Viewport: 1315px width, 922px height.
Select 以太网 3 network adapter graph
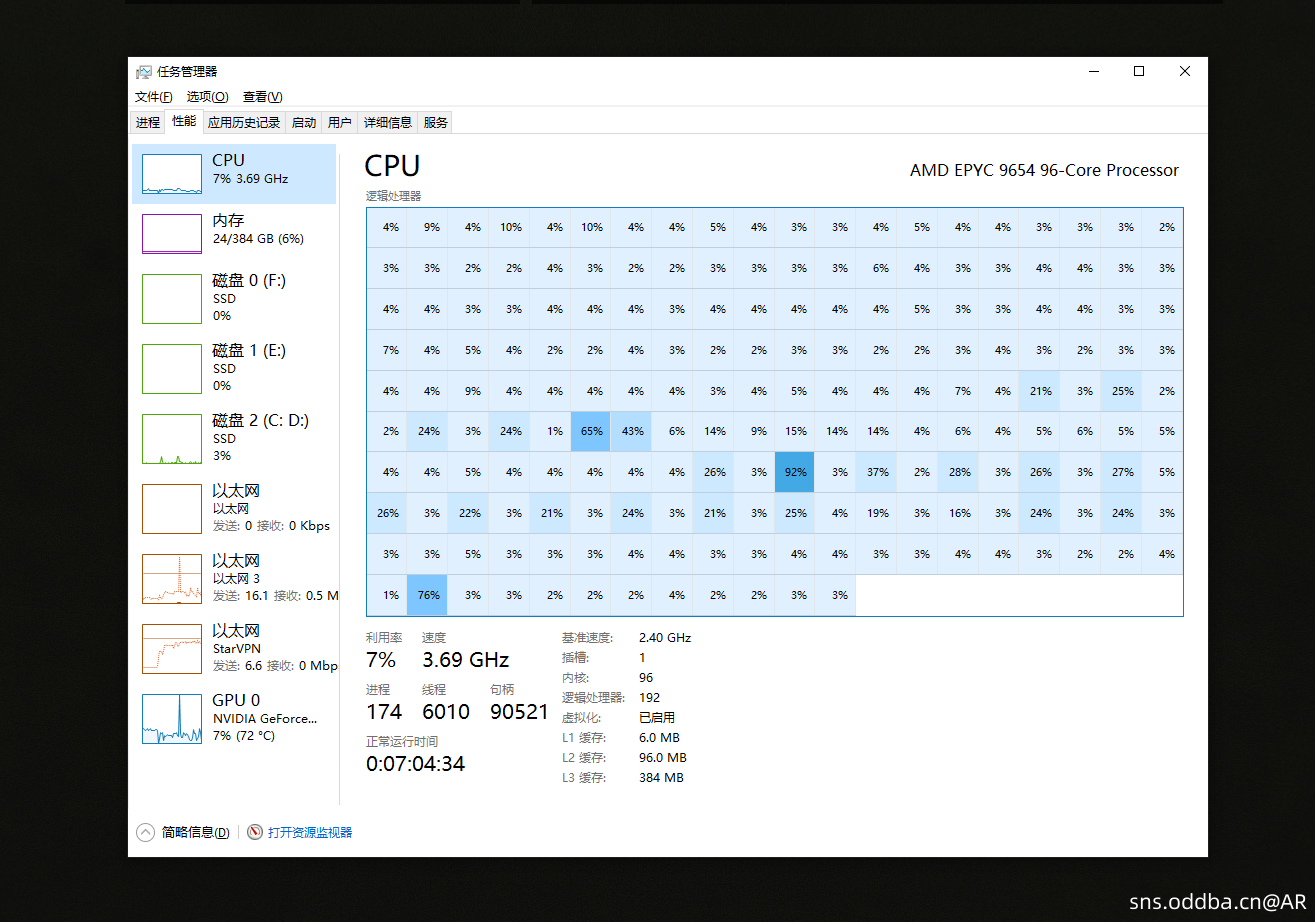tap(172, 578)
